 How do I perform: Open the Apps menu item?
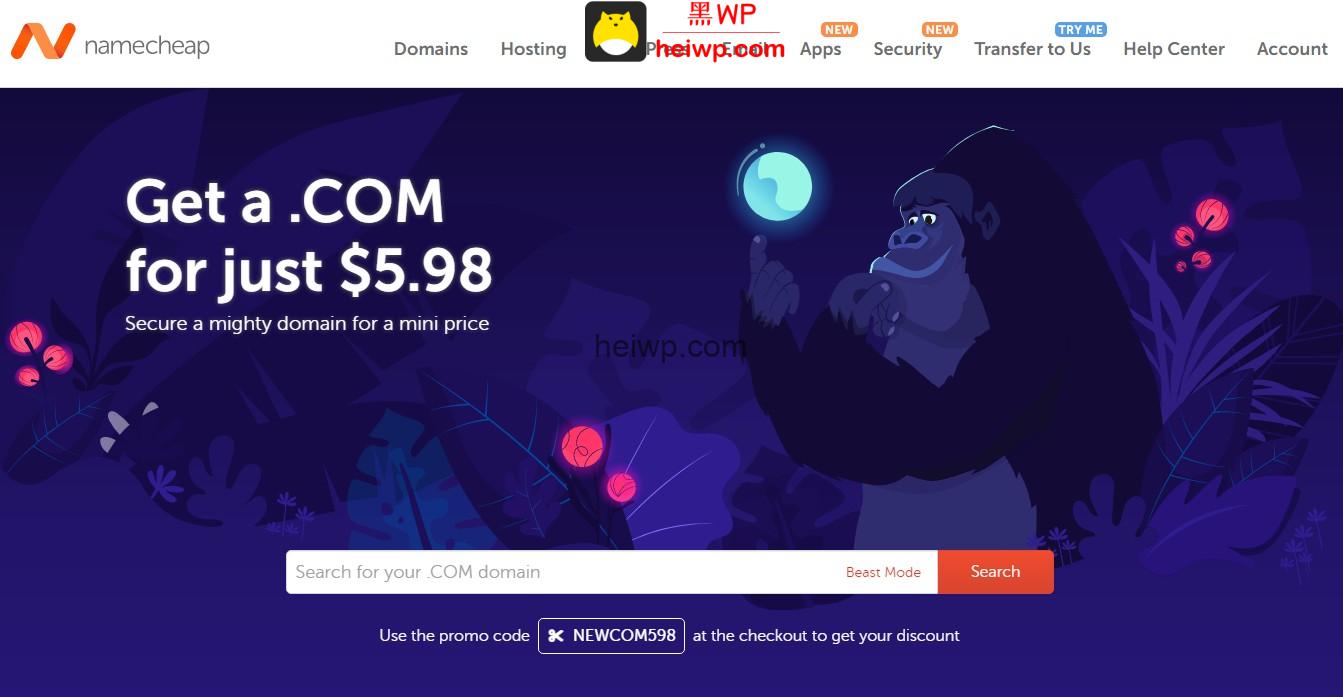coord(820,49)
